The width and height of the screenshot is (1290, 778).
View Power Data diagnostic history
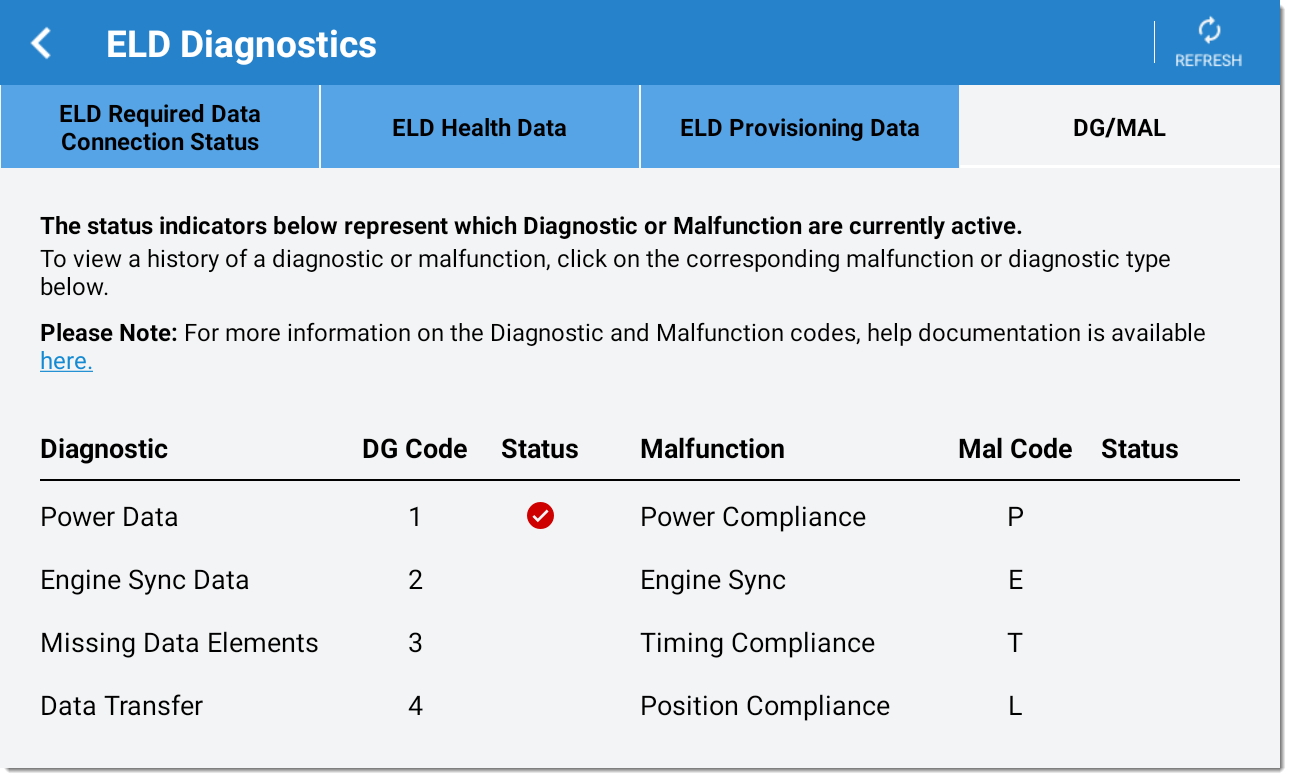(109, 517)
